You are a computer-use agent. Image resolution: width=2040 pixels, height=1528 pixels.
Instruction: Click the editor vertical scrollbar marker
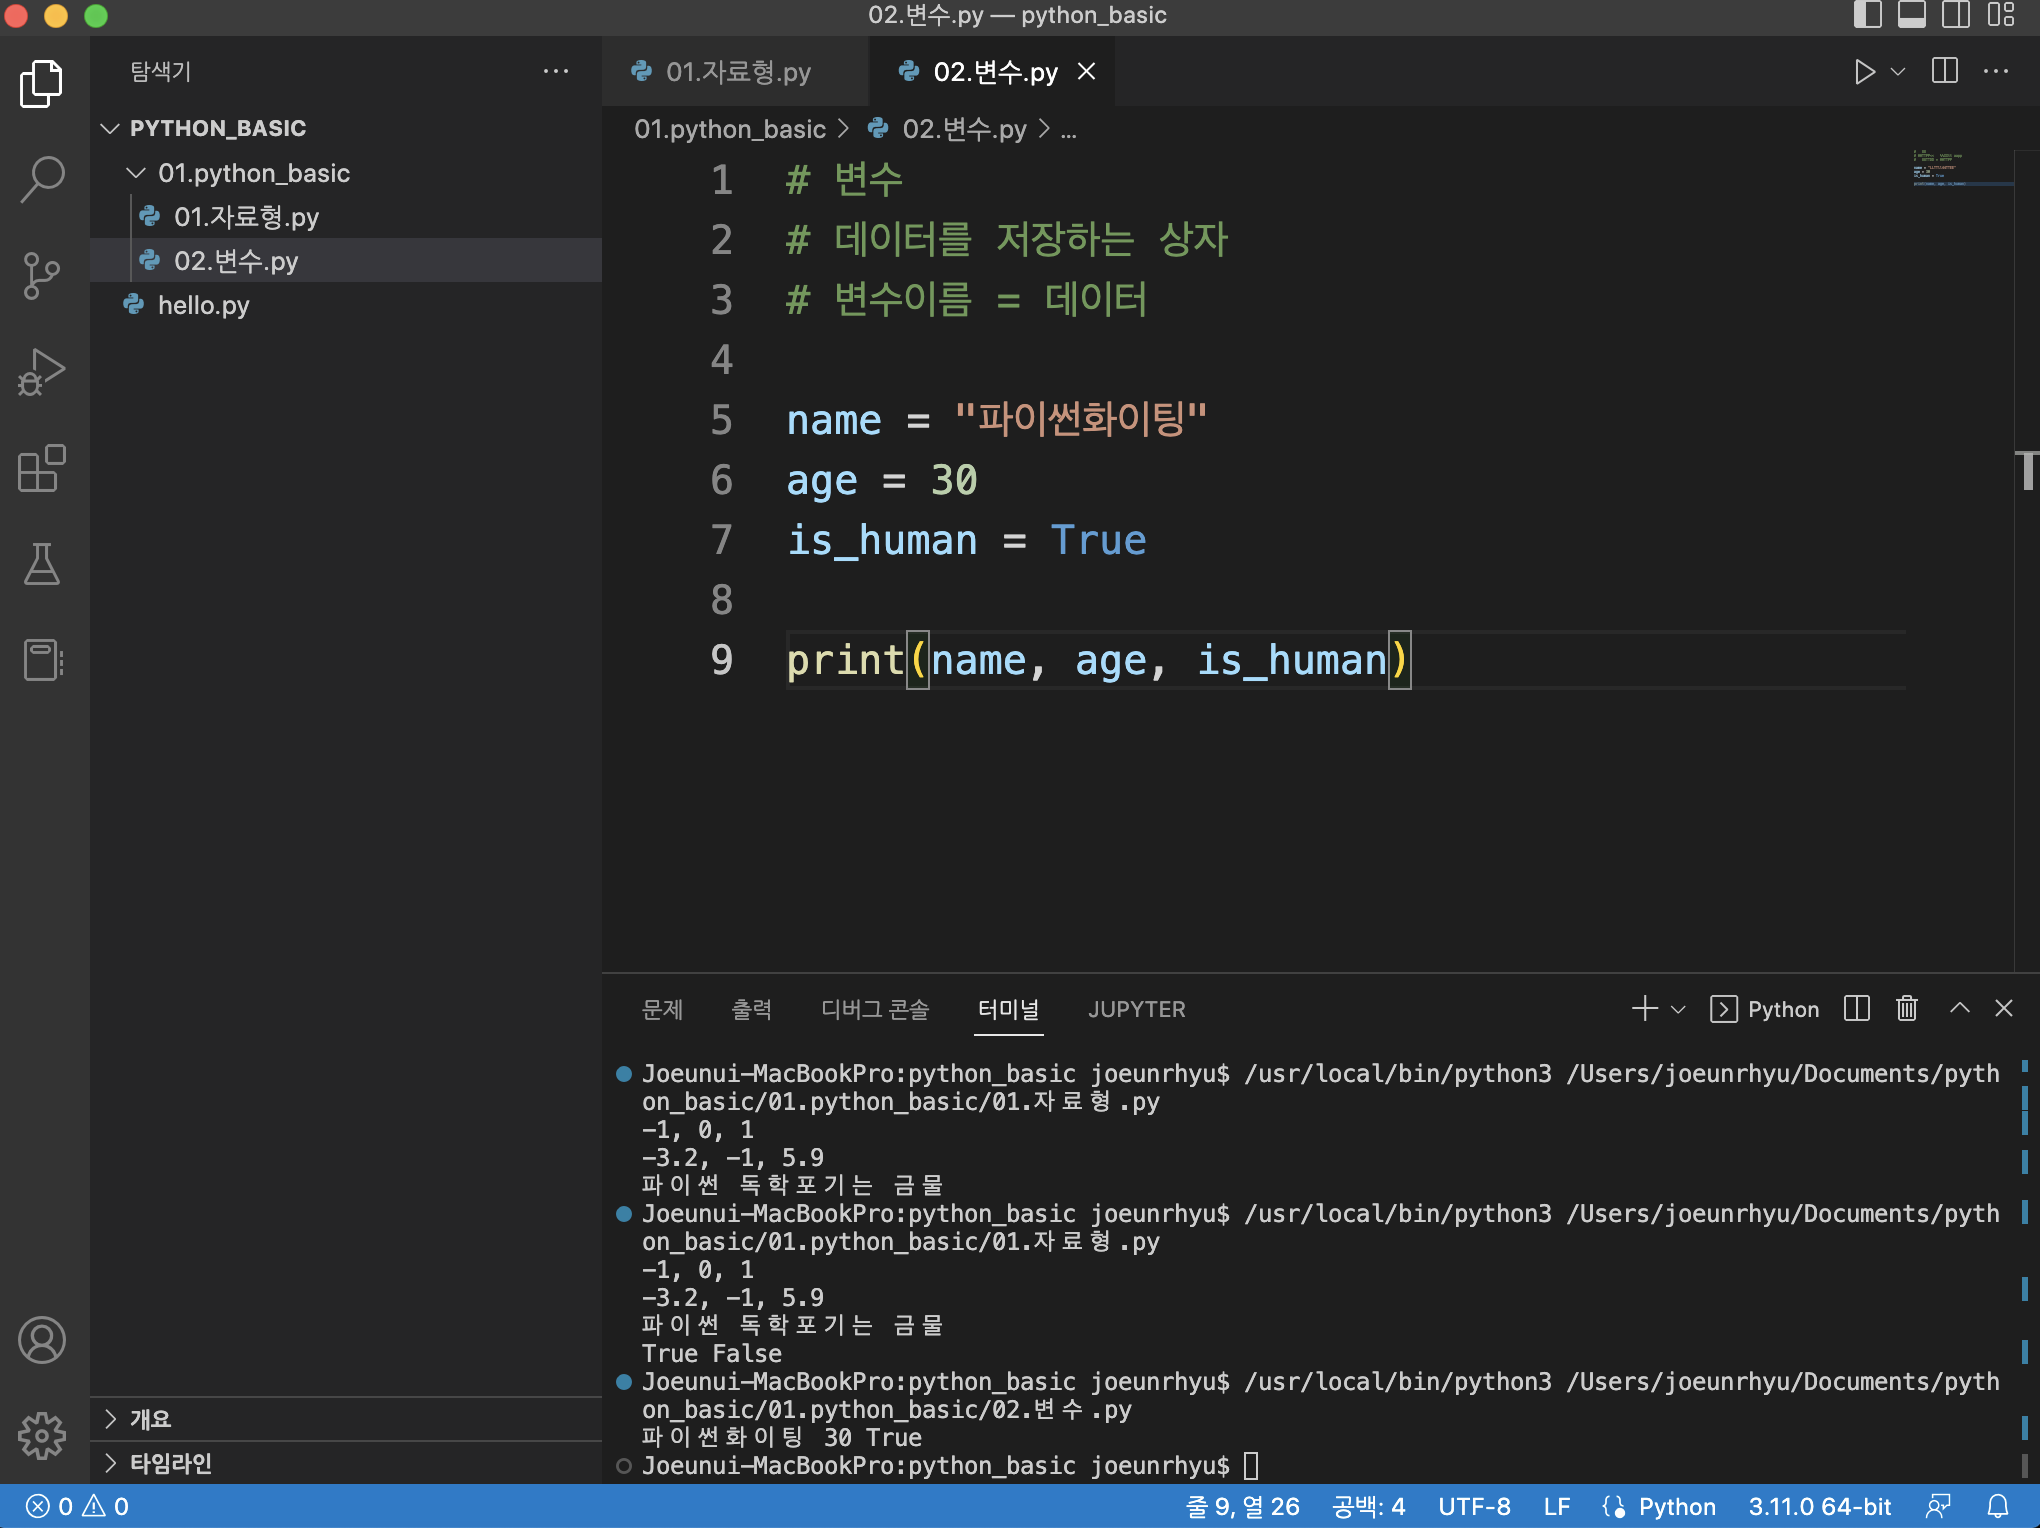coord(2027,470)
